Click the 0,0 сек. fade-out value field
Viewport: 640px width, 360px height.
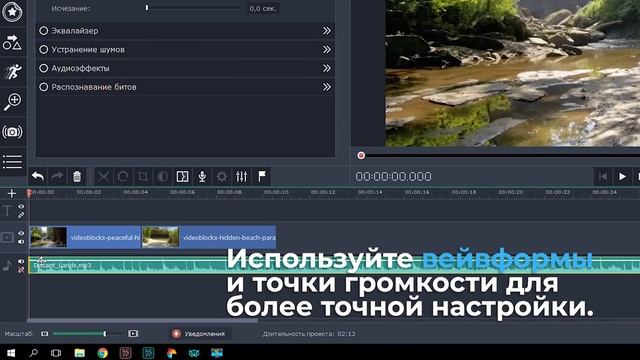(x=263, y=8)
